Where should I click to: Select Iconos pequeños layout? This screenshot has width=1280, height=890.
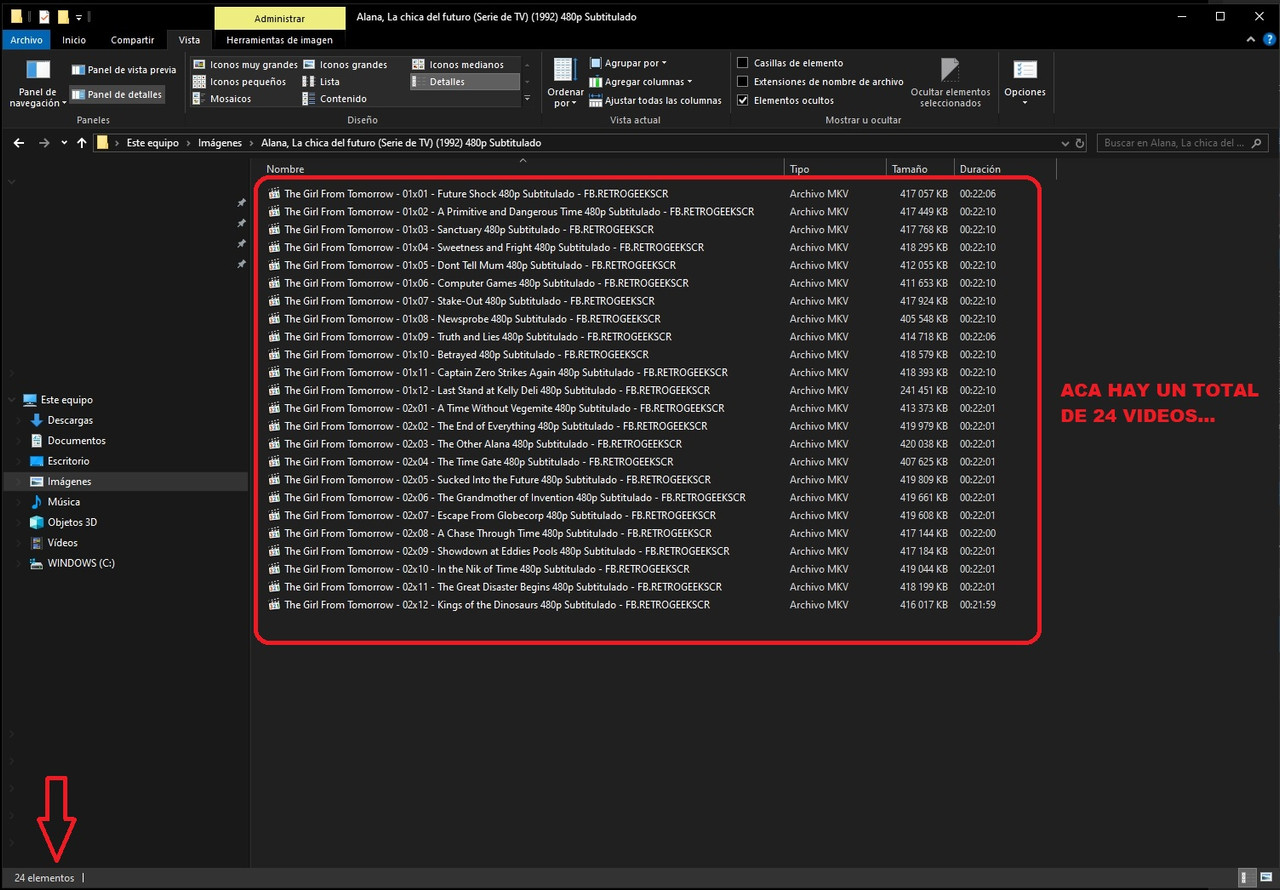pos(239,82)
